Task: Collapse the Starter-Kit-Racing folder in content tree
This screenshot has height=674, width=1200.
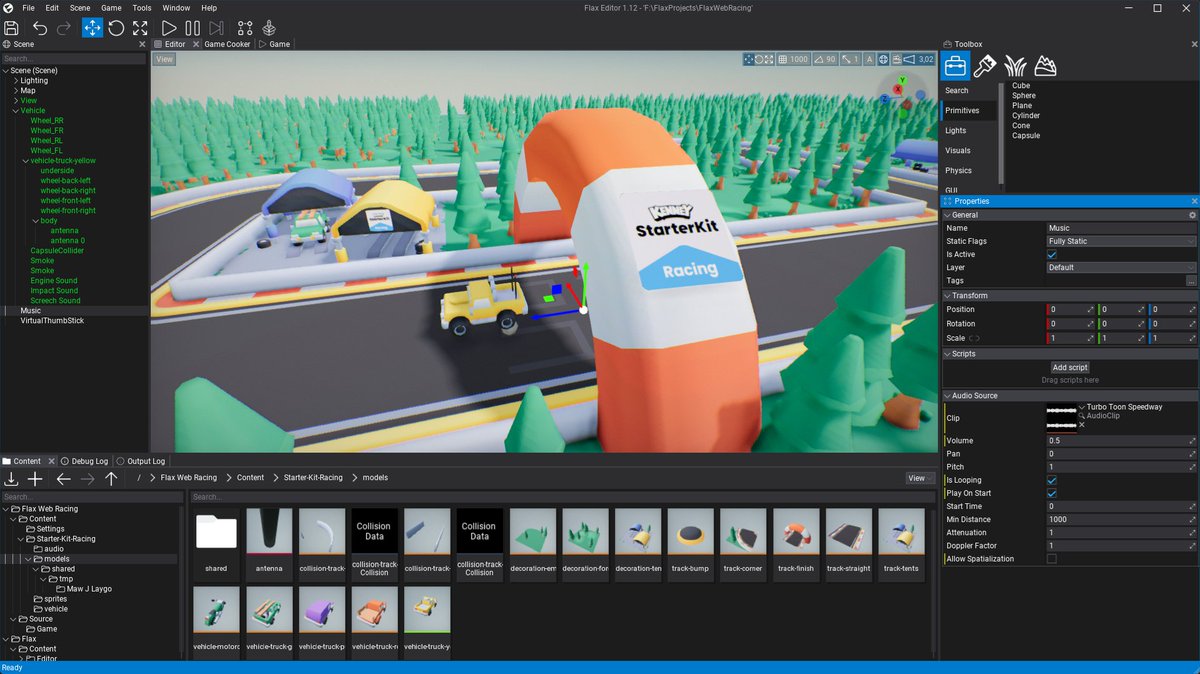Action: 20,539
